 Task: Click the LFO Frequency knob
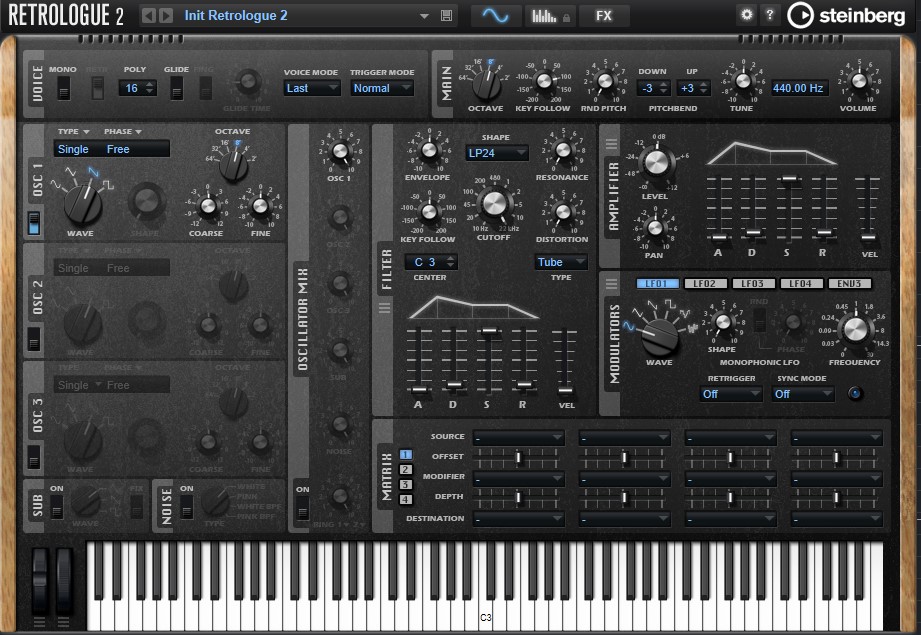(855, 330)
